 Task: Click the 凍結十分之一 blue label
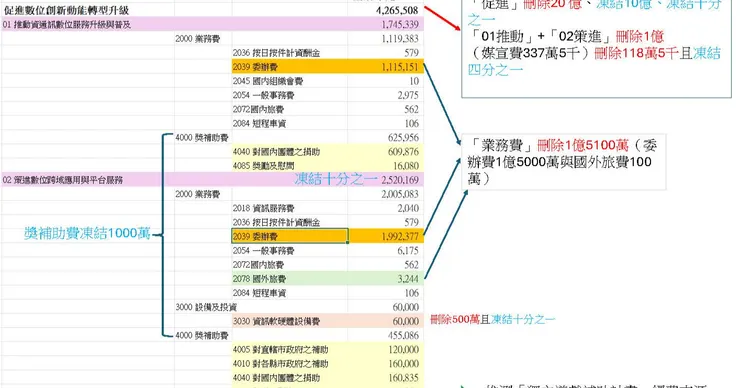tap(336, 179)
